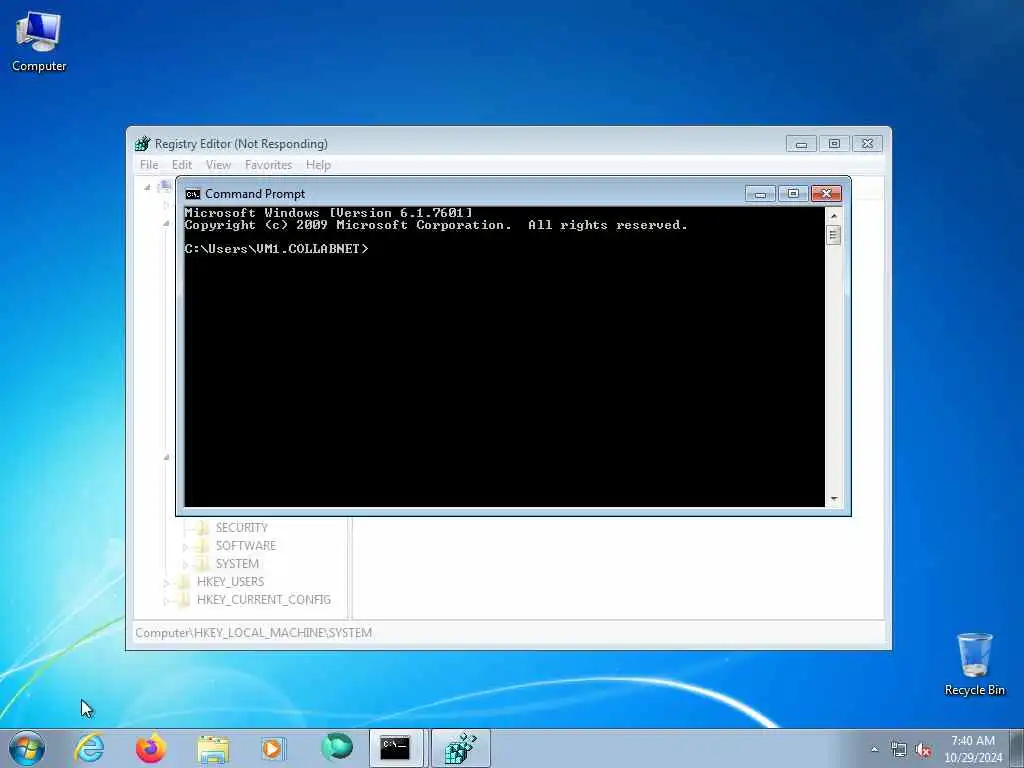
Task: Click the Show desktop button at taskbar end
Action: pos(1017,748)
